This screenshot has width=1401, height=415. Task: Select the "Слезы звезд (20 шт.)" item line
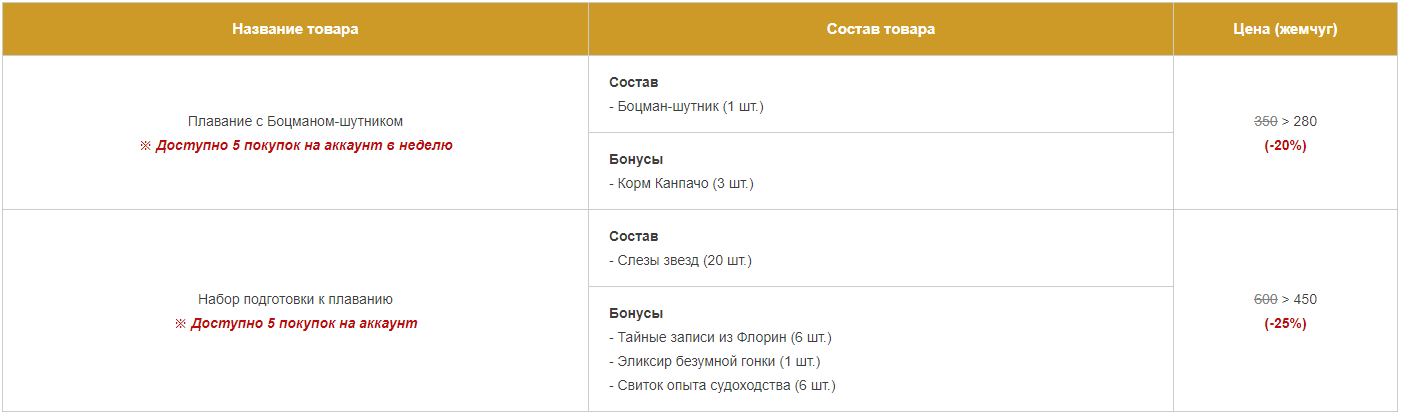680,260
